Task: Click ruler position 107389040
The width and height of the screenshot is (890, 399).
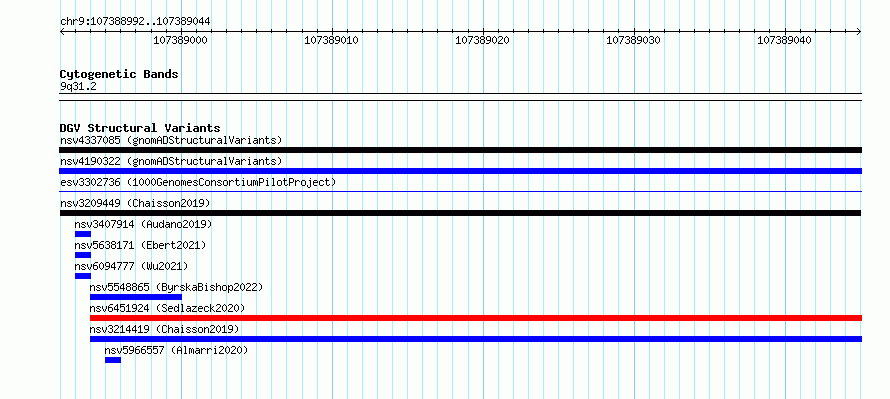Action: pyautogui.click(x=784, y=40)
